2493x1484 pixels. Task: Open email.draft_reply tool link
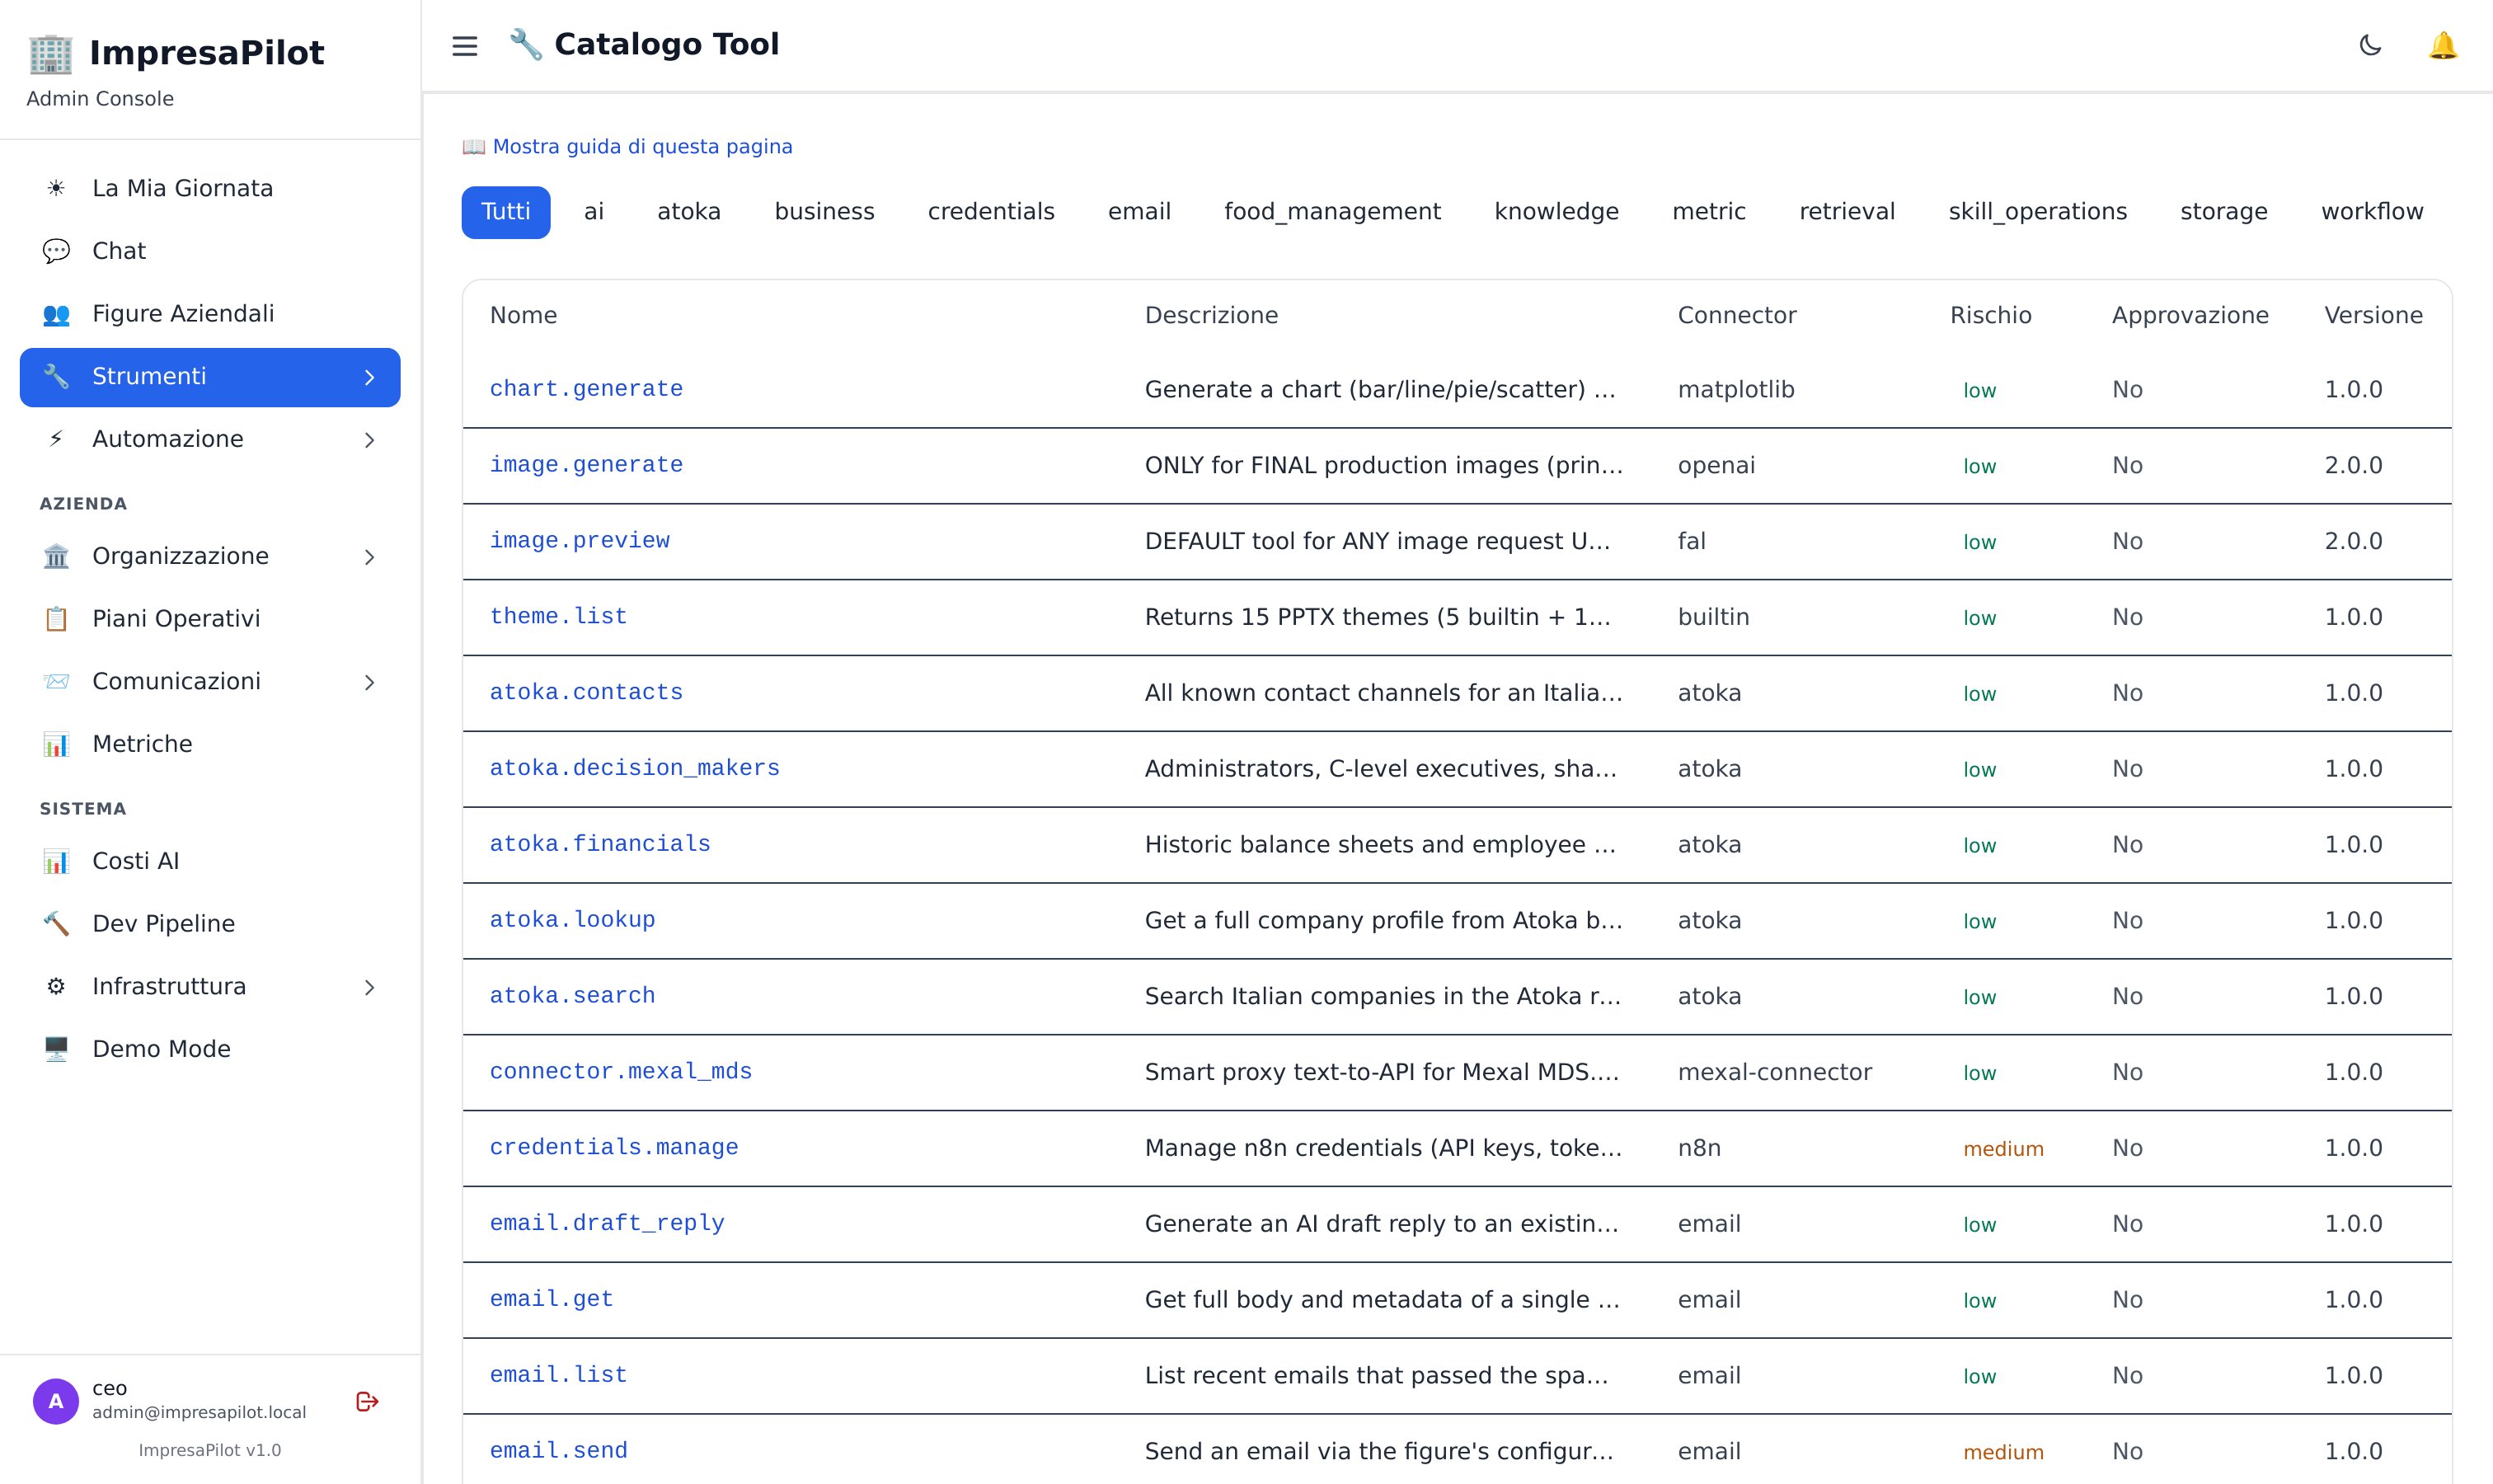tap(607, 1223)
